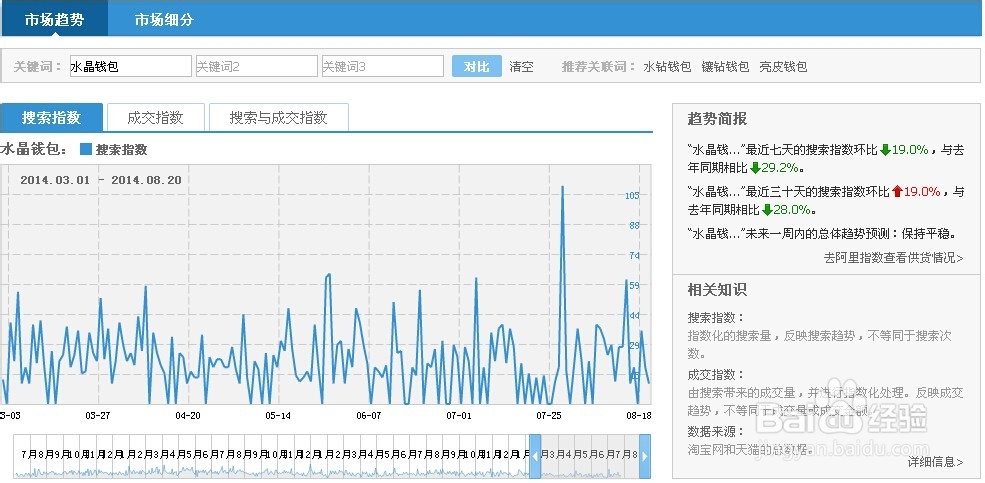Switch to the 市场趋势 tab

54,19
